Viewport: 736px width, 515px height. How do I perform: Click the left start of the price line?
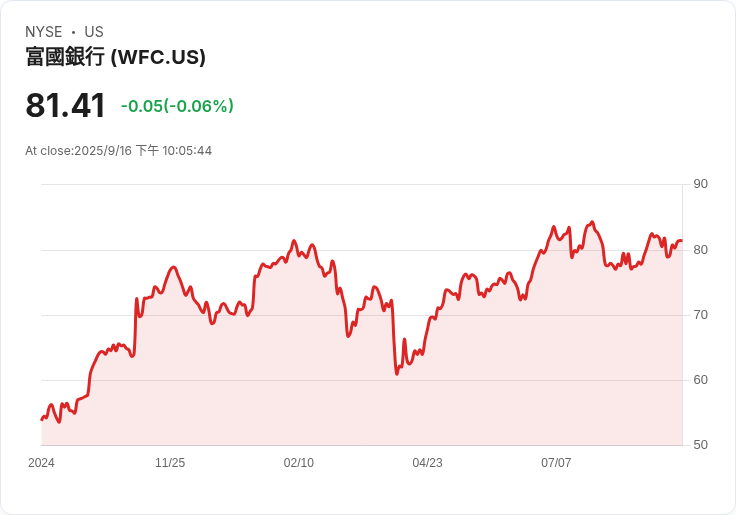tap(42, 419)
